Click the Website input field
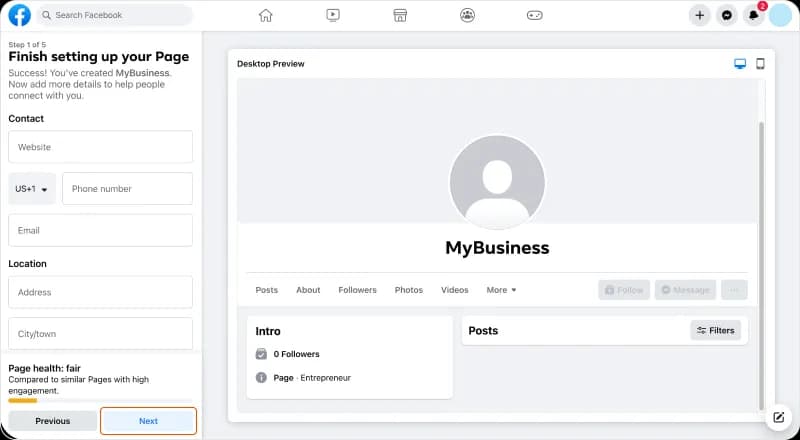Viewport: 800px width, 440px height. click(x=100, y=147)
